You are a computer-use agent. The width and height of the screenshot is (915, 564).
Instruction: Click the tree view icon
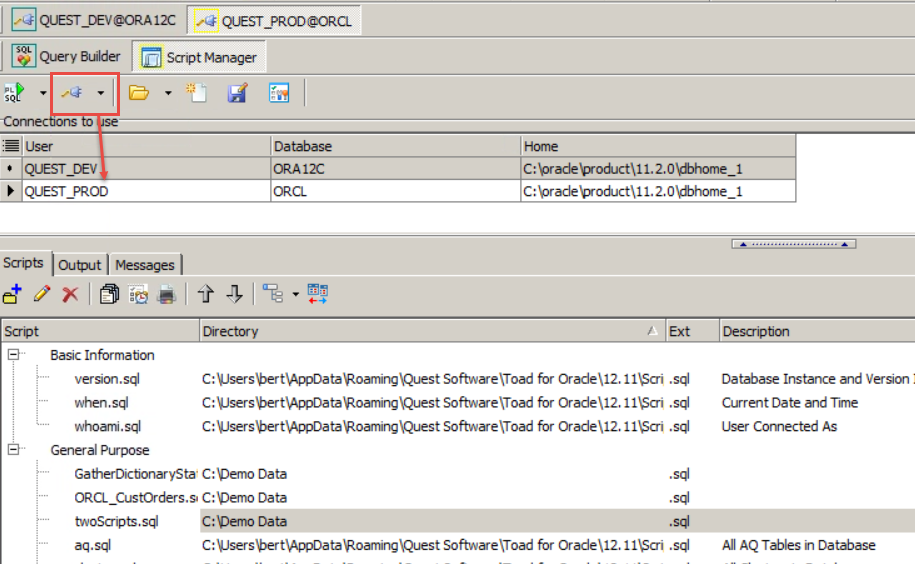coord(273,294)
